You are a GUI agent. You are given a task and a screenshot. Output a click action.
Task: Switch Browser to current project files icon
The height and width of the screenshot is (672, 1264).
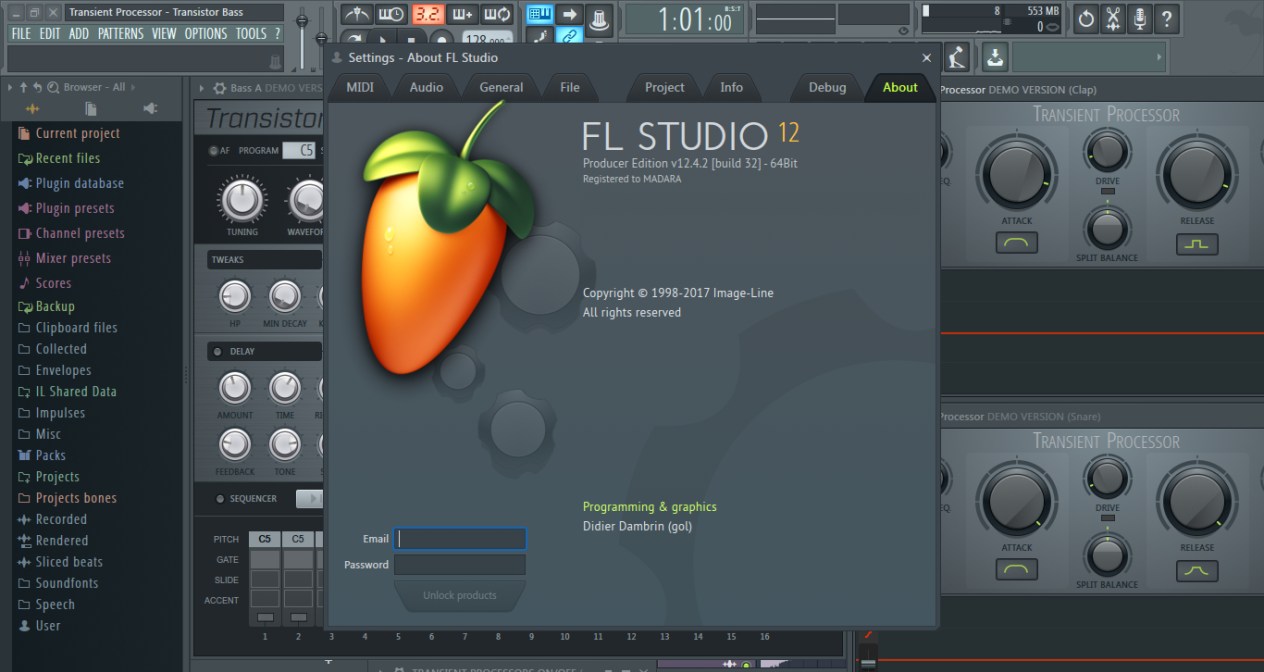click(x=91, y=108)
